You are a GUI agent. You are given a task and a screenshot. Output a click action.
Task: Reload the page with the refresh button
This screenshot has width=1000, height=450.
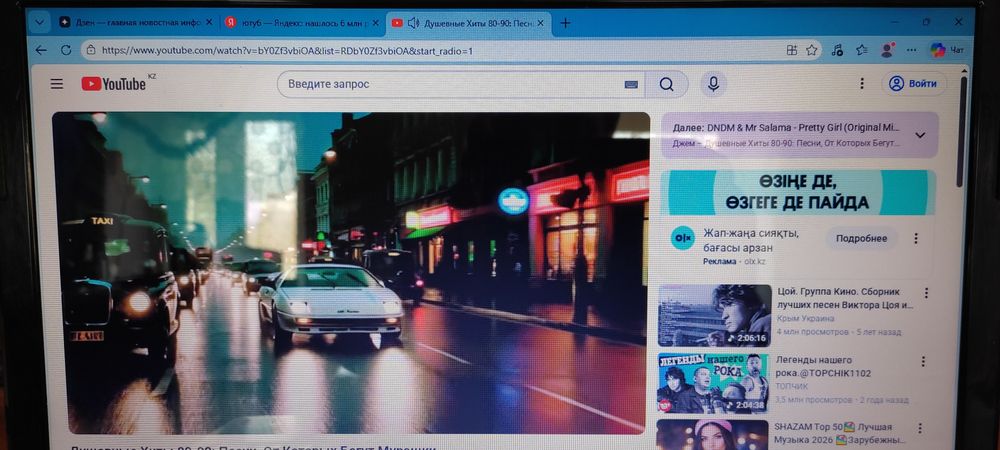[67, 50]
